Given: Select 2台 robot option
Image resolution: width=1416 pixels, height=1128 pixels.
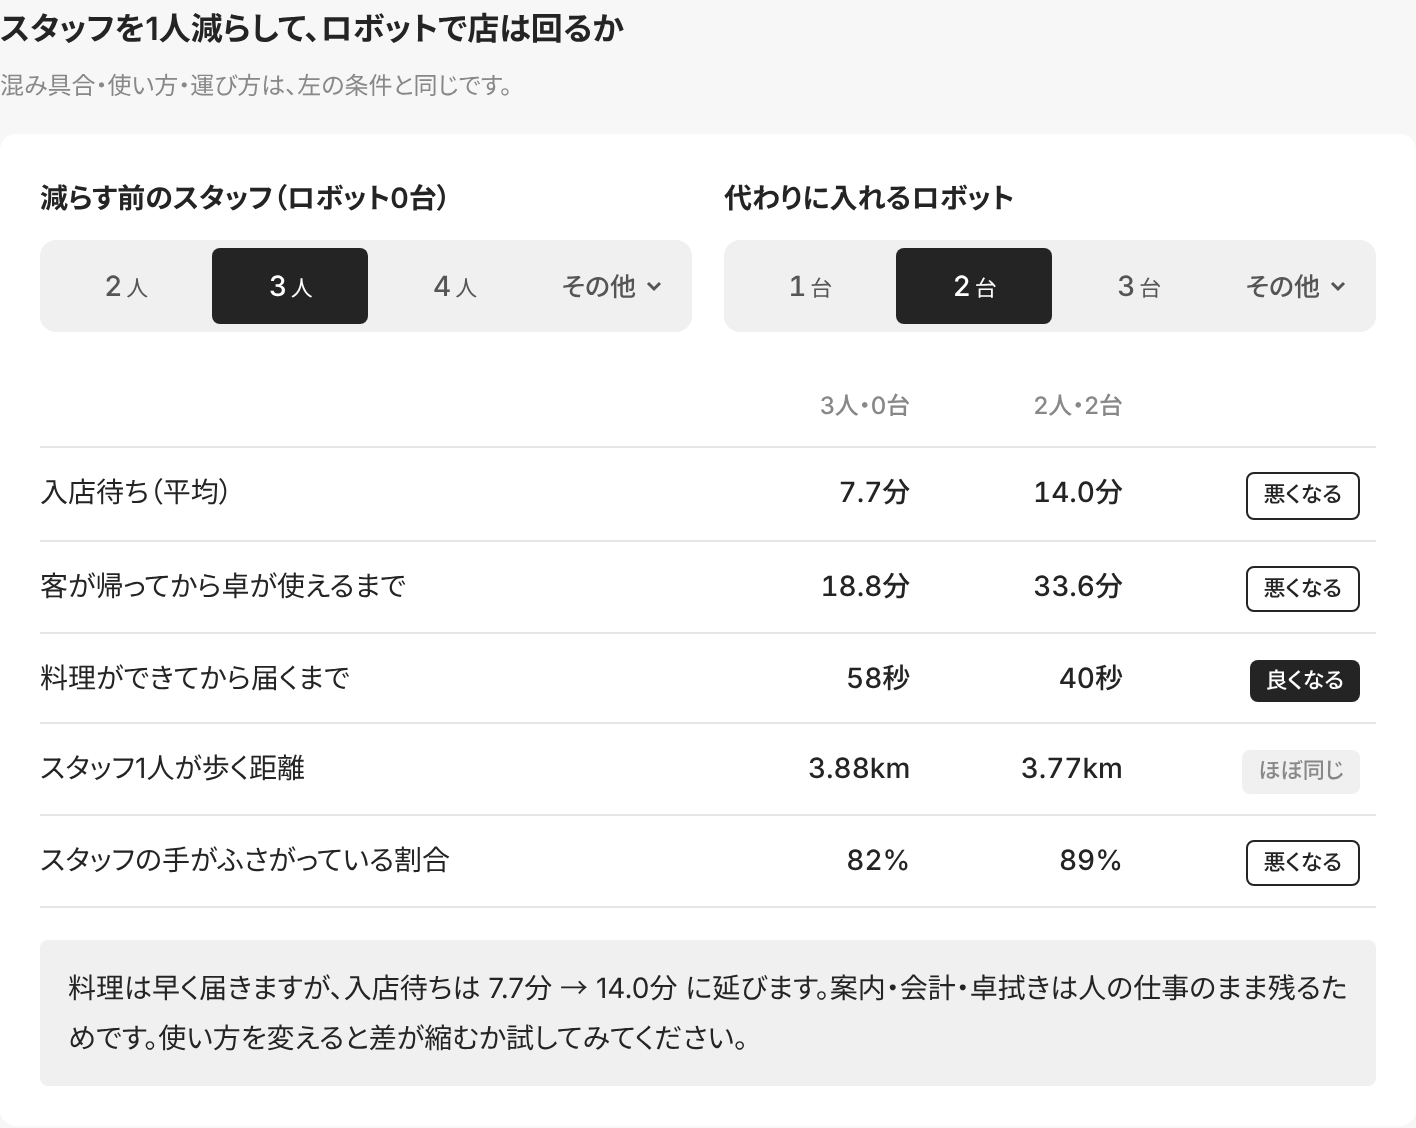Looking at the screenshot, I should tap(974, 286).
